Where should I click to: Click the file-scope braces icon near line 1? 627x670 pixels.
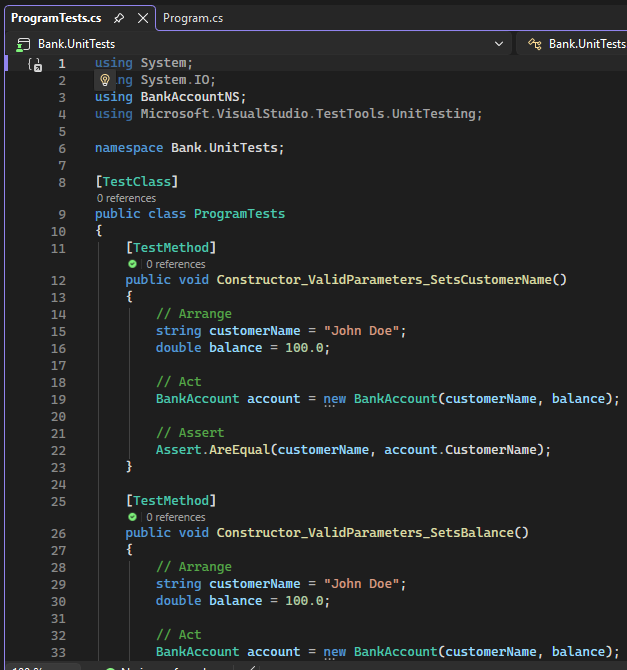[x=35, y=65]
